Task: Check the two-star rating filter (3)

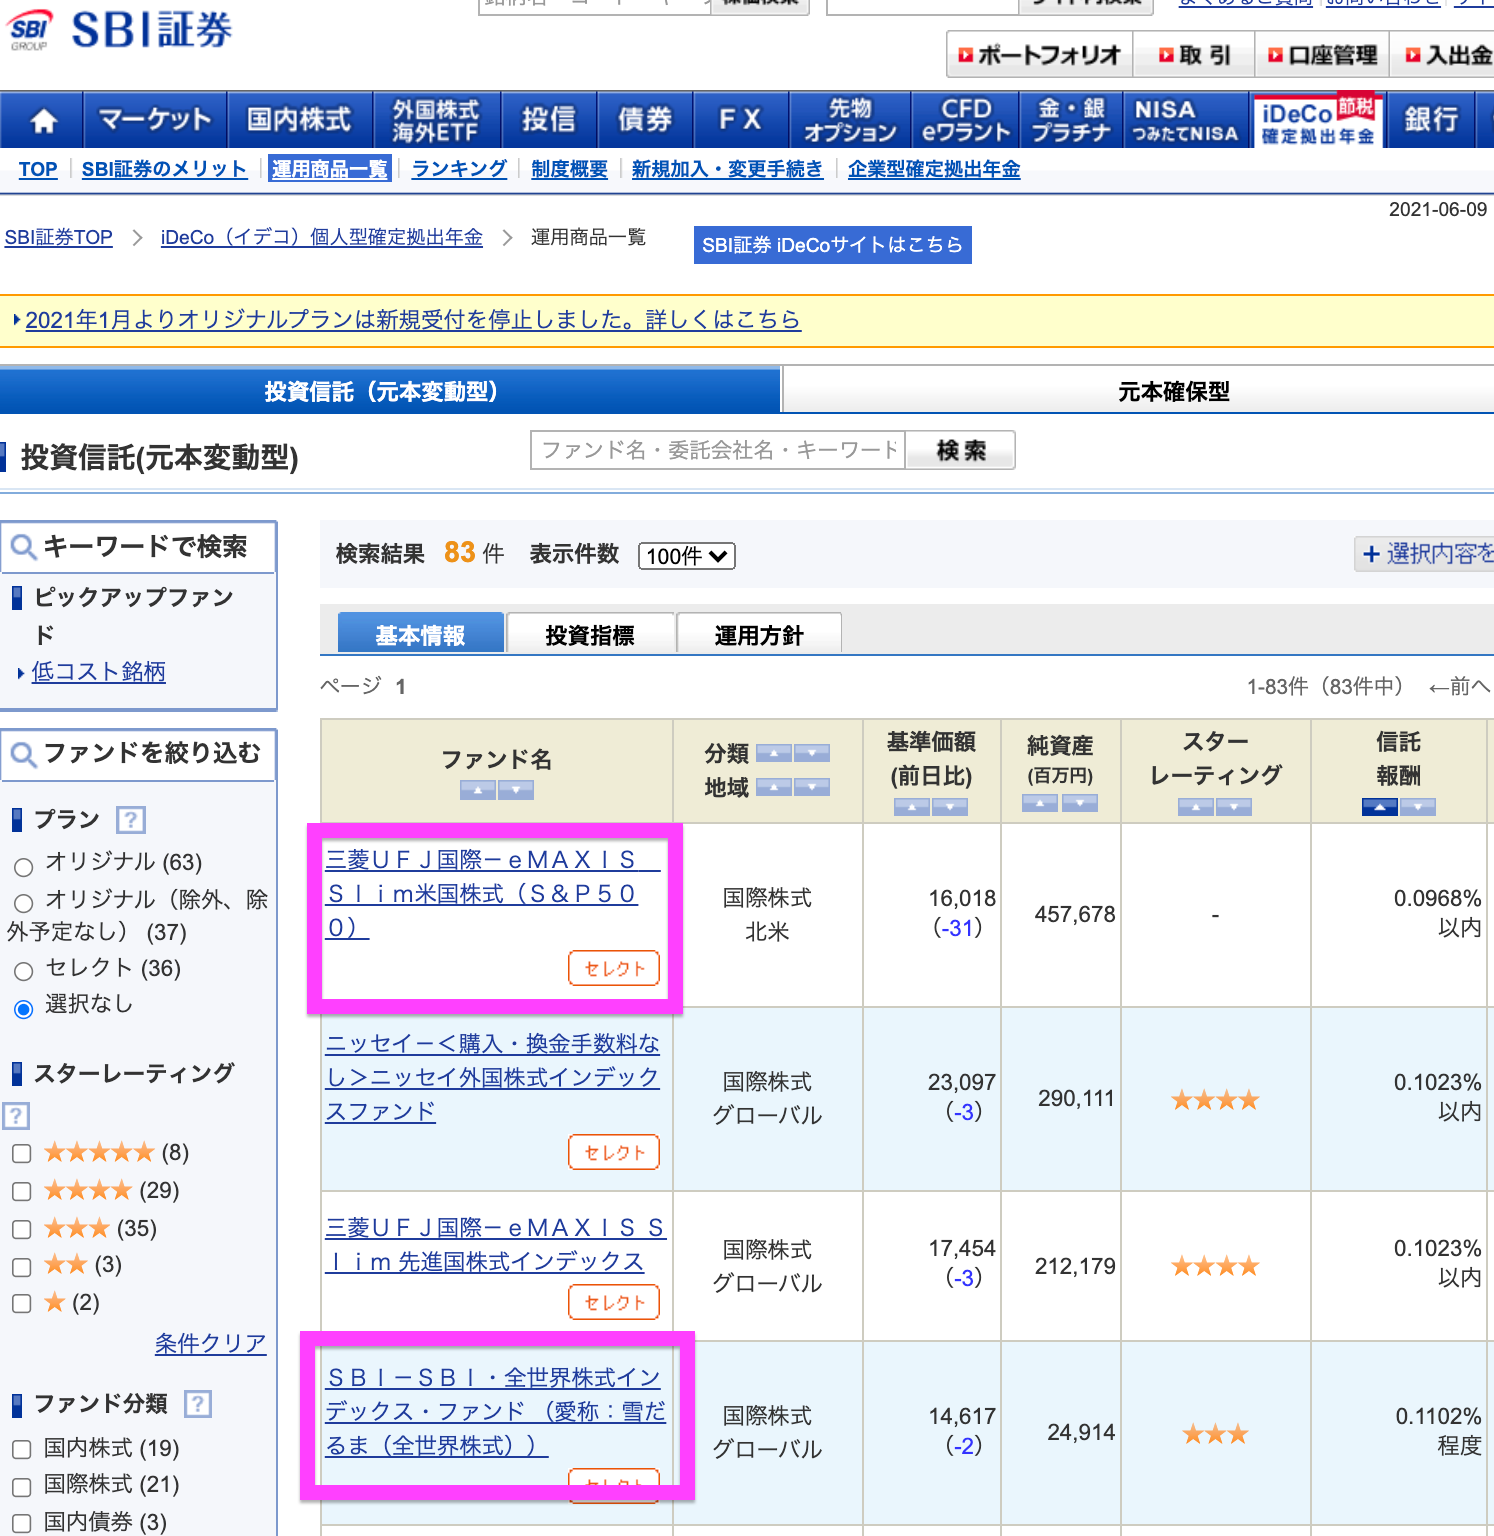Action: click(x=22, y=1267)
